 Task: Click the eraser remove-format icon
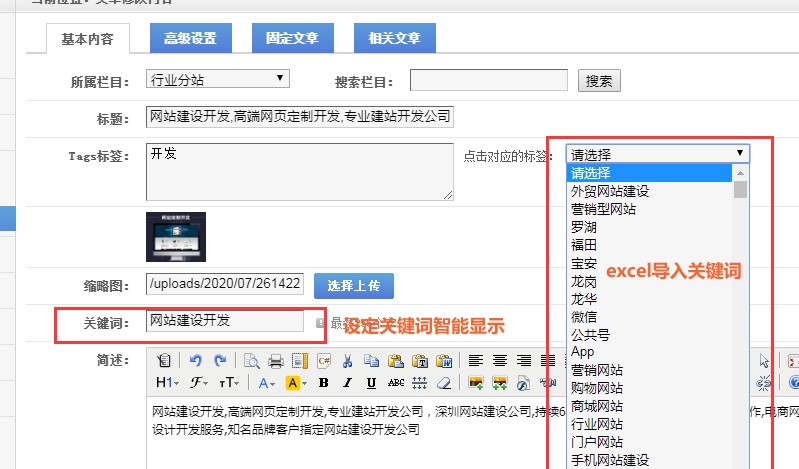pyautogui.click(x=443, y=383)
